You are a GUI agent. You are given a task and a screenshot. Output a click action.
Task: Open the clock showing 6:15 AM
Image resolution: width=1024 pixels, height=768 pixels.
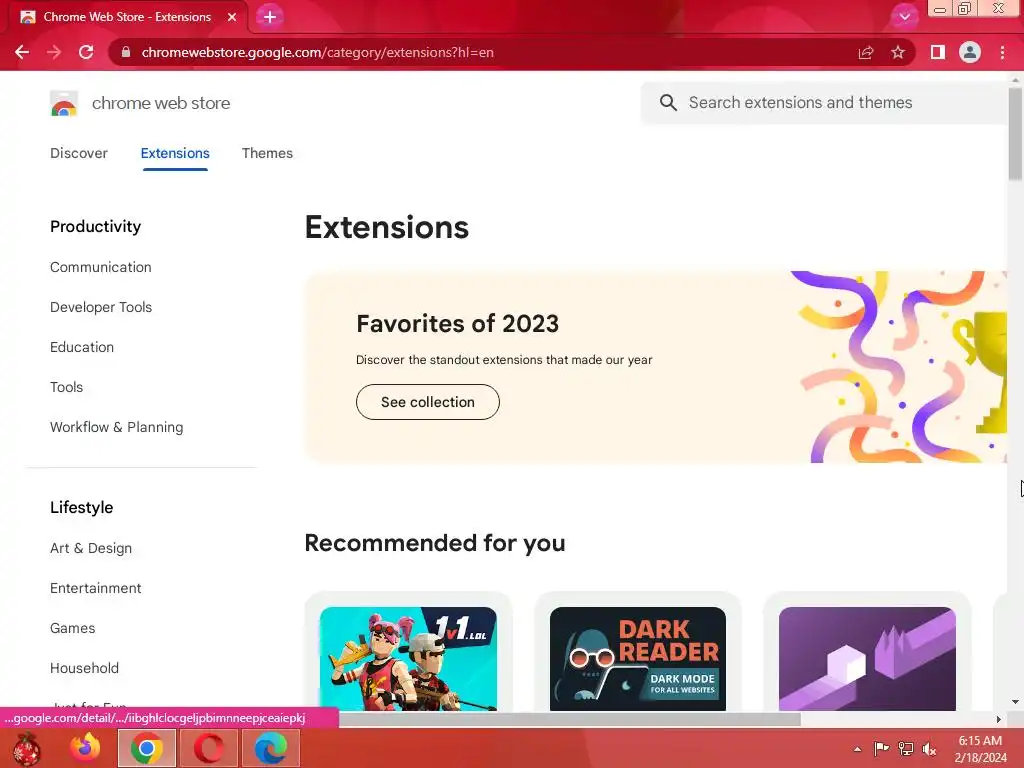tap(980, 749)
